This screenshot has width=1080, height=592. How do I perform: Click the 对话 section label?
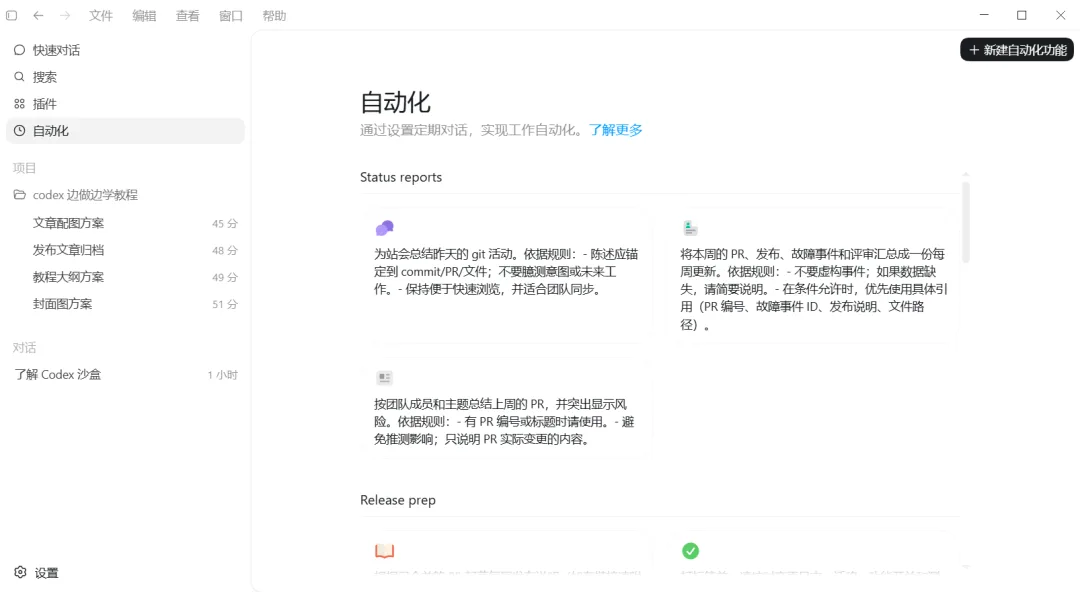pos(24,347)
